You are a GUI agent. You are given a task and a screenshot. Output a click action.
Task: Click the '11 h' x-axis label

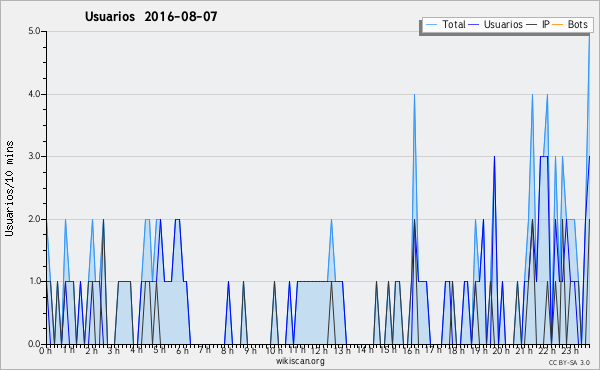pos(297,350)
